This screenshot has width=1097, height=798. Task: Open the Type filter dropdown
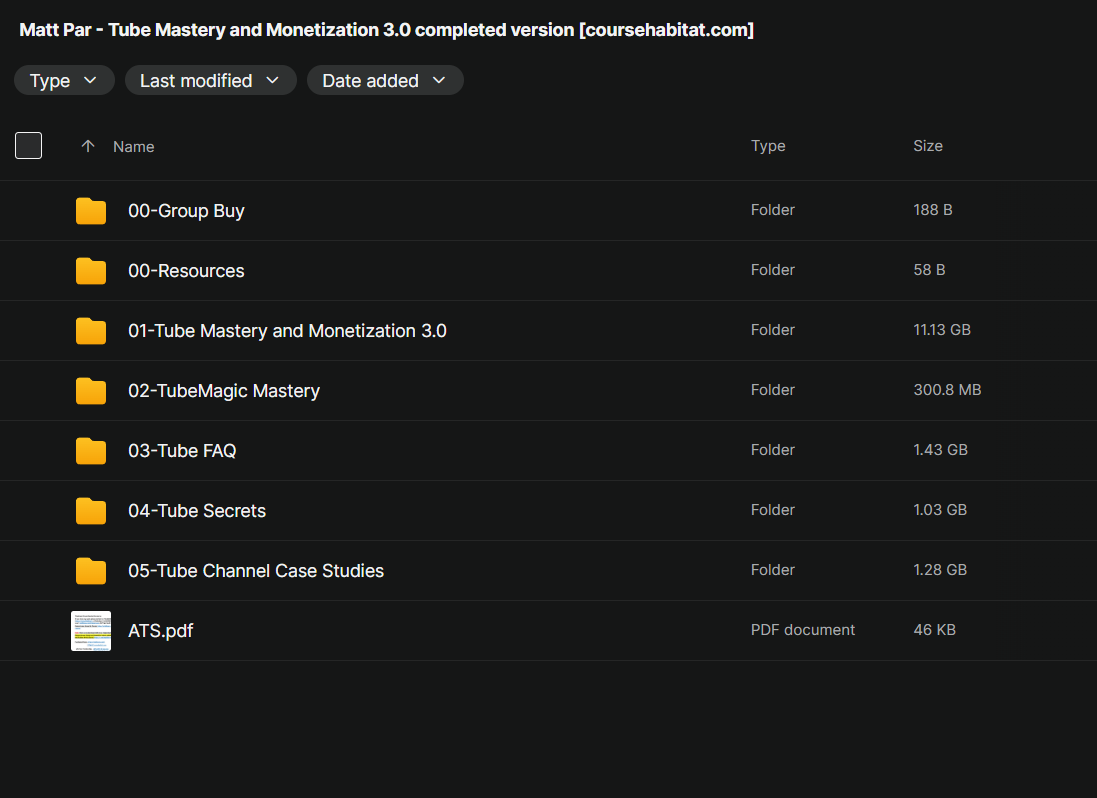(x=64, y=80)
